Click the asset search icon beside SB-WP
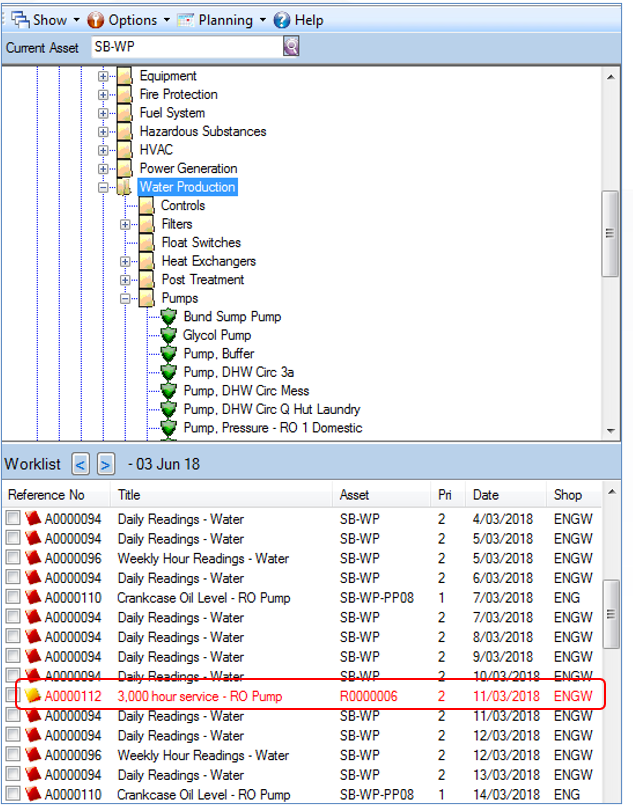Screen dimensions: 633x808 pyautogui.click(x=291, y=46)
